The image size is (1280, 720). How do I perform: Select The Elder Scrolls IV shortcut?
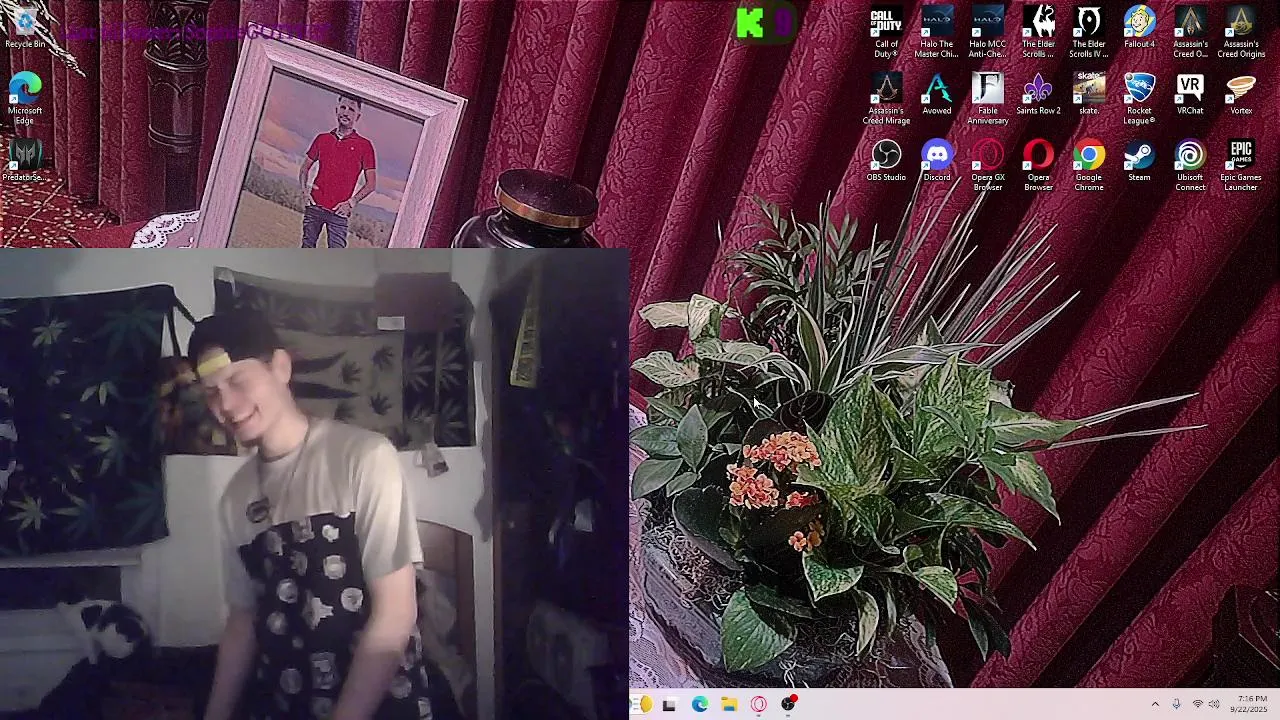[1088, 30]
